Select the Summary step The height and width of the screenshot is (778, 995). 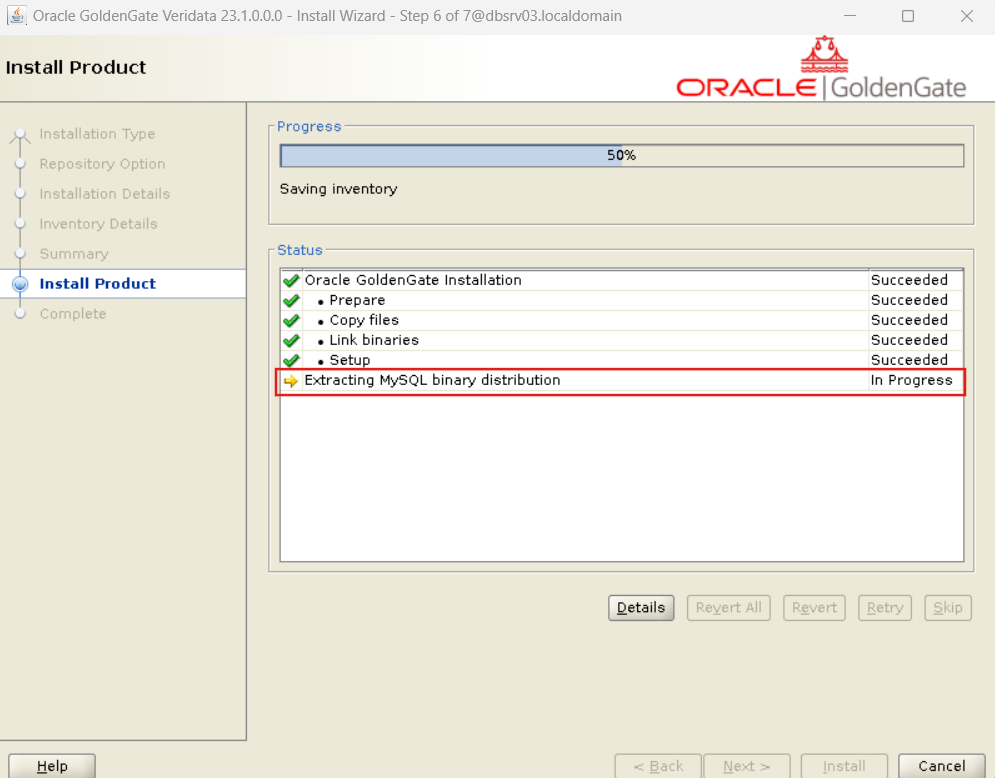[x=74, y=254]
